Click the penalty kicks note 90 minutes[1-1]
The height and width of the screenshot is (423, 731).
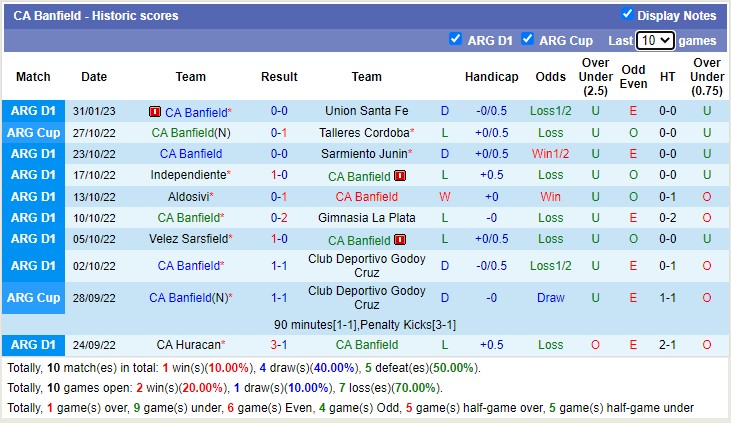(x=365, y=325)
